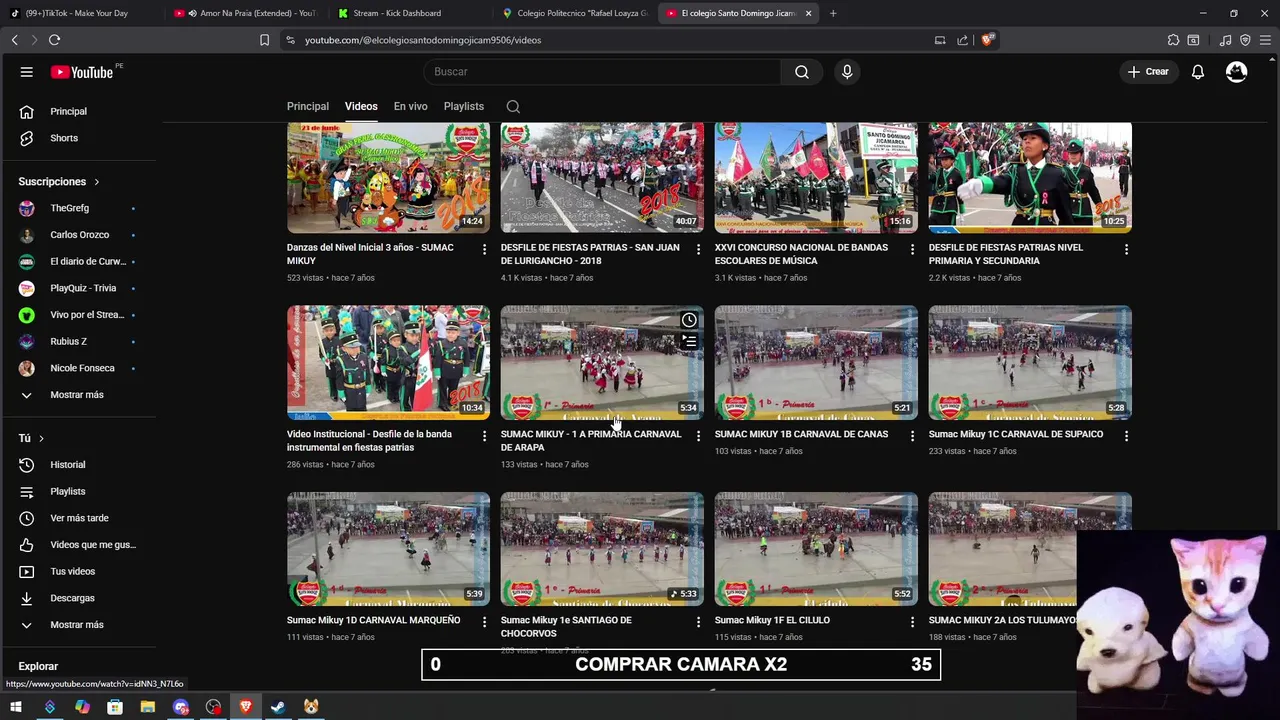
Task: Open options menu for XXVI CONCURSO NACIONAL DE BANDAS video
Action: click(x=912, y=249)
